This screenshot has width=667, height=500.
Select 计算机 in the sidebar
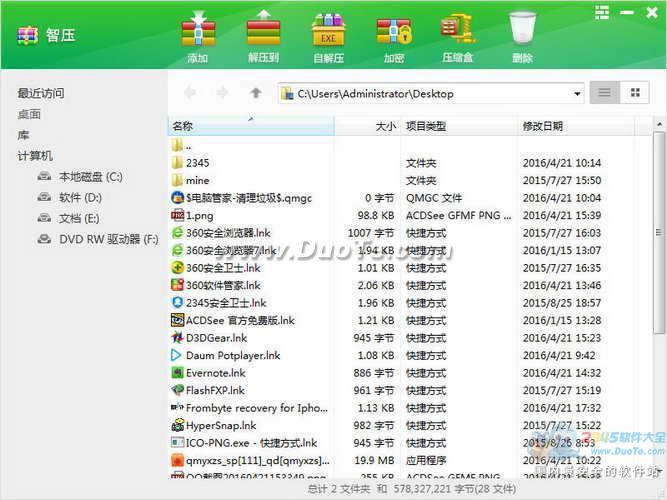[35, 156]
